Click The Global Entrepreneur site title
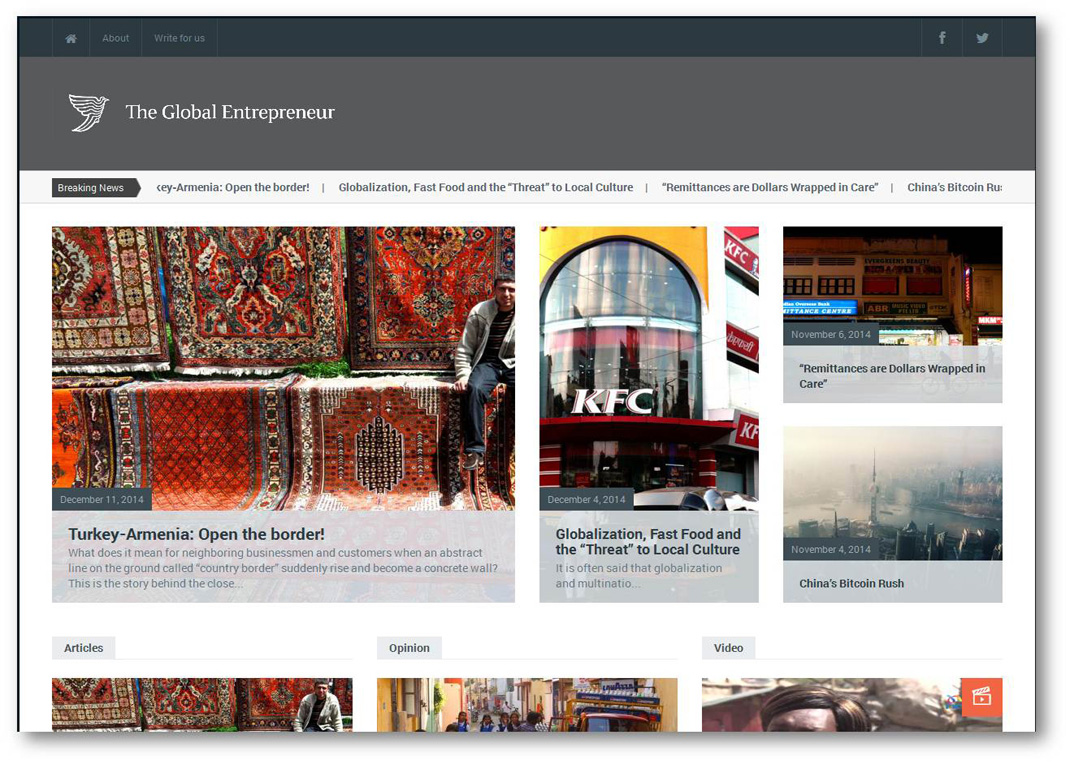Viewport: 1070px width, 764px height. coord(230,112)
